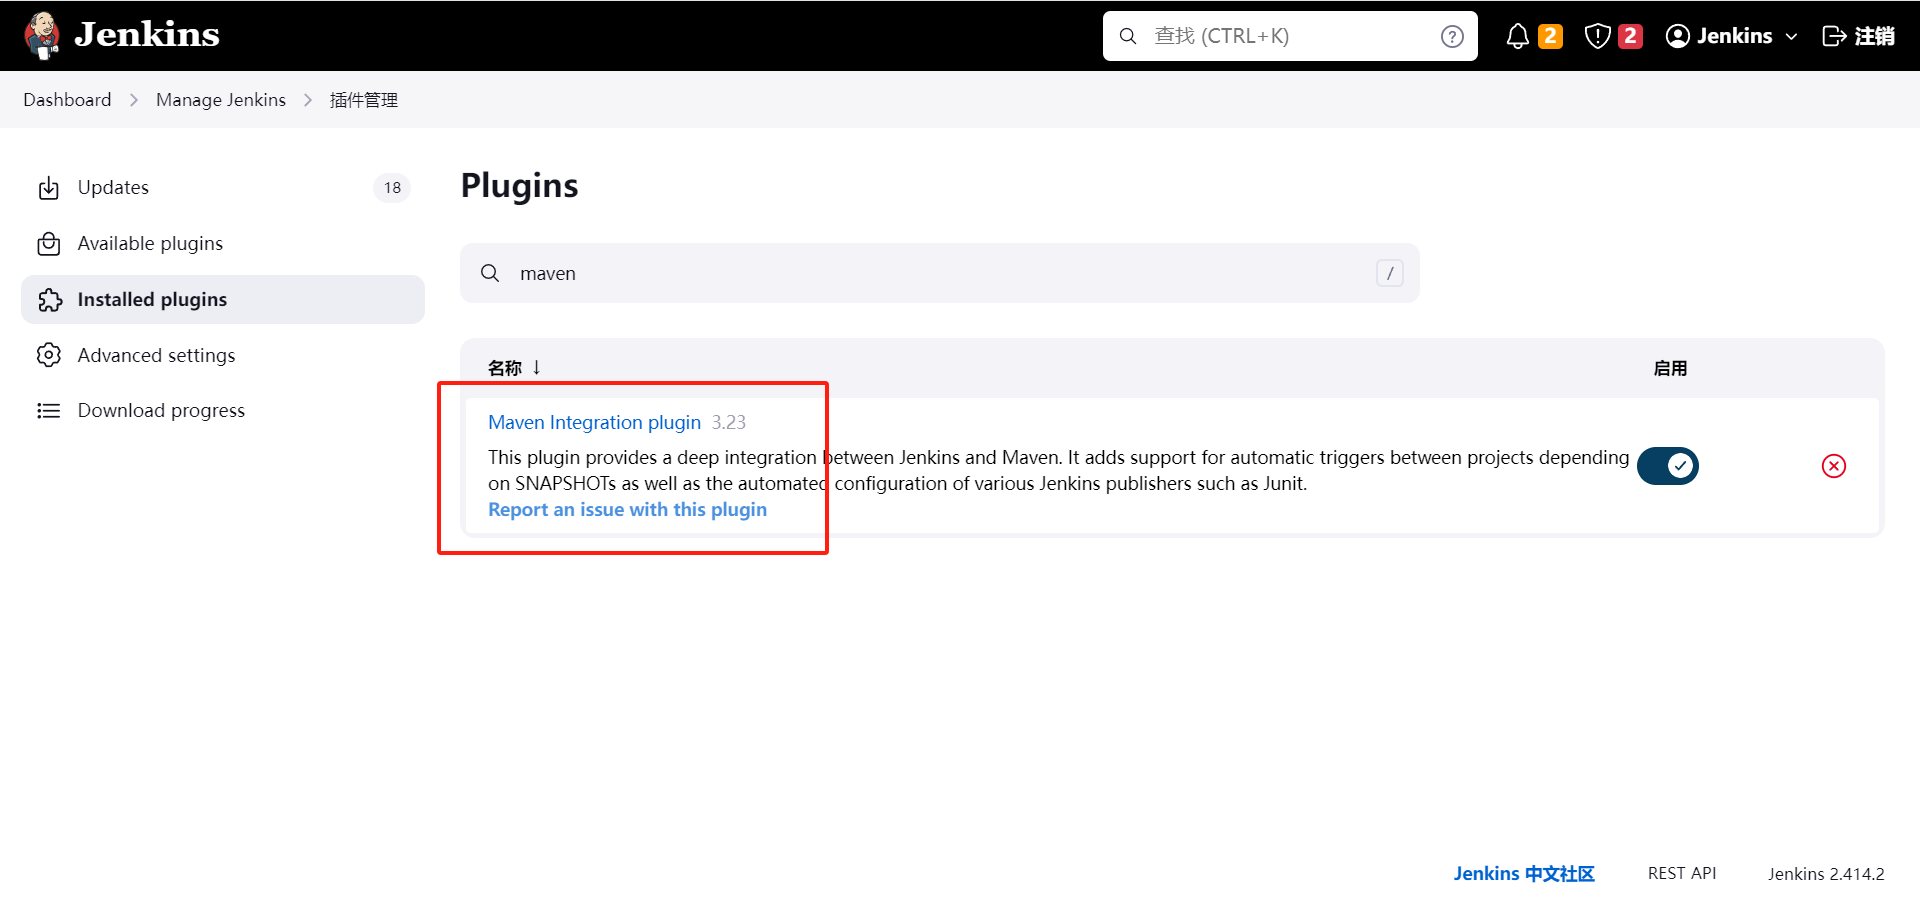Click the 启用 column header
Viewport: 1920px width, 912px height.
1670,368
